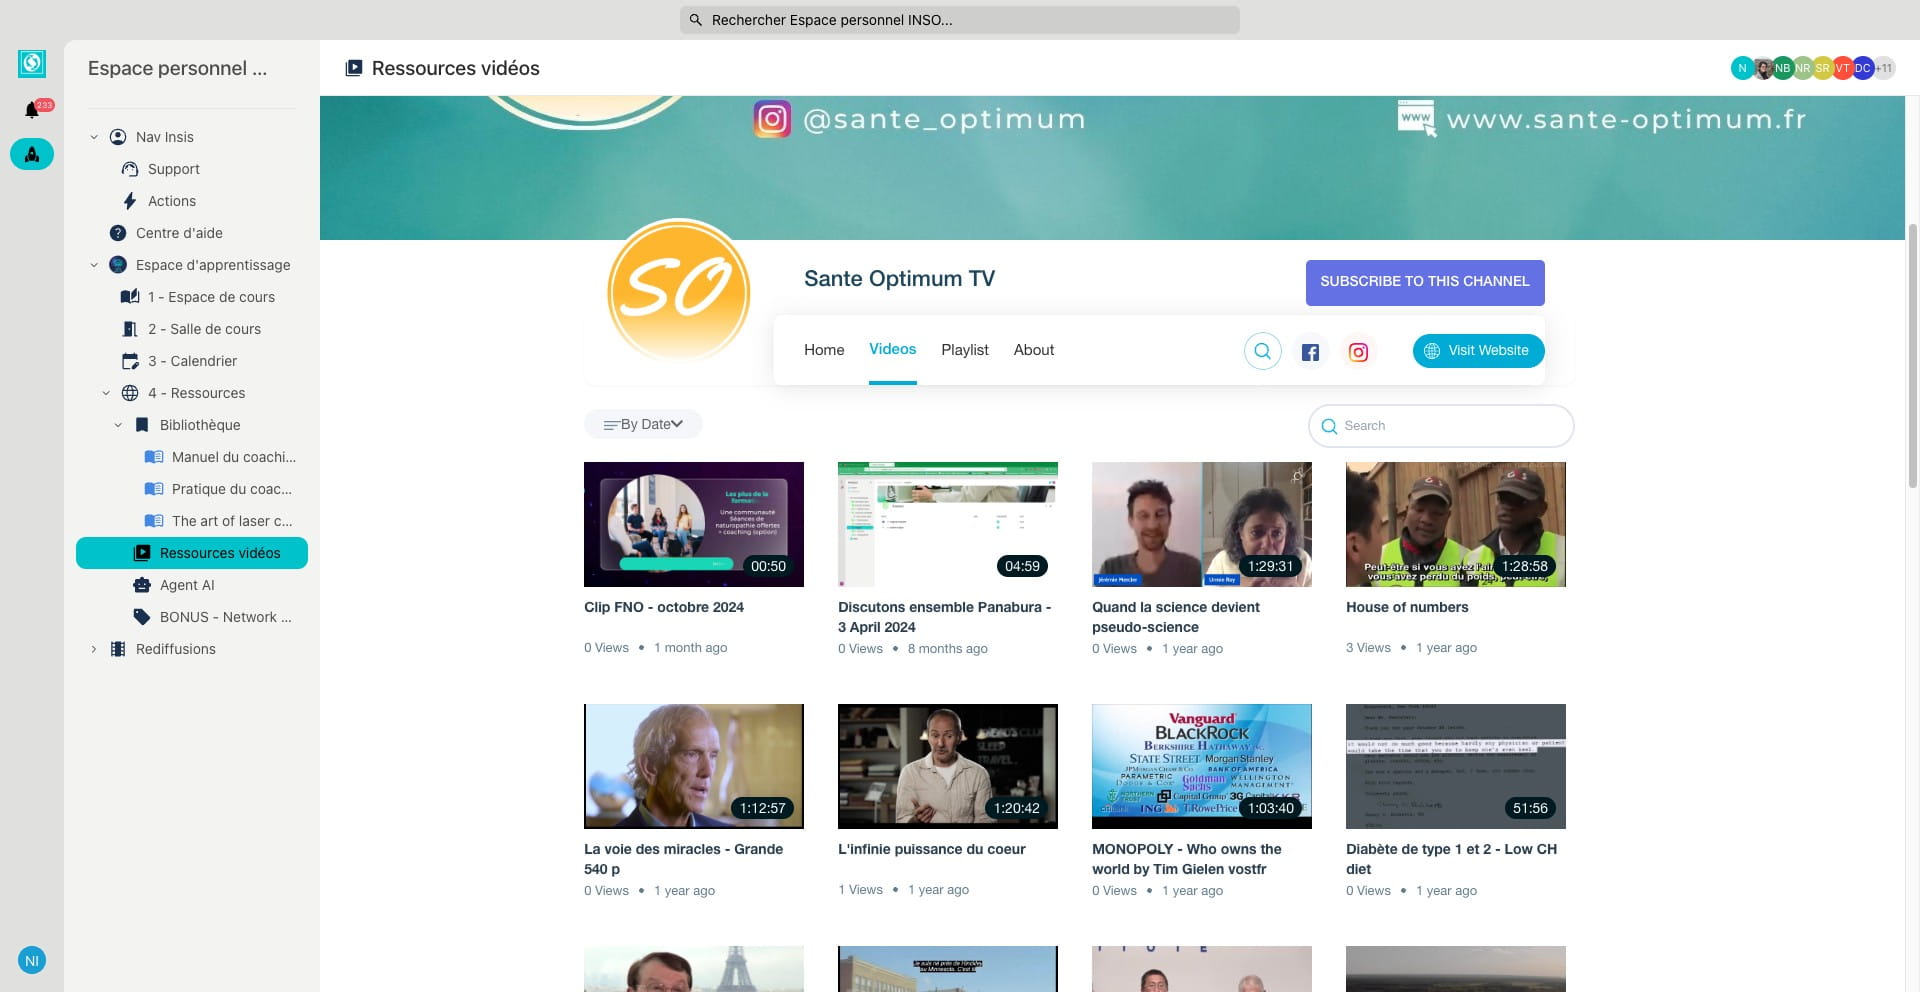Click the Calendrier calendar icon
1920x992 pixels.
pyautogui.click(x=130, y=361)
